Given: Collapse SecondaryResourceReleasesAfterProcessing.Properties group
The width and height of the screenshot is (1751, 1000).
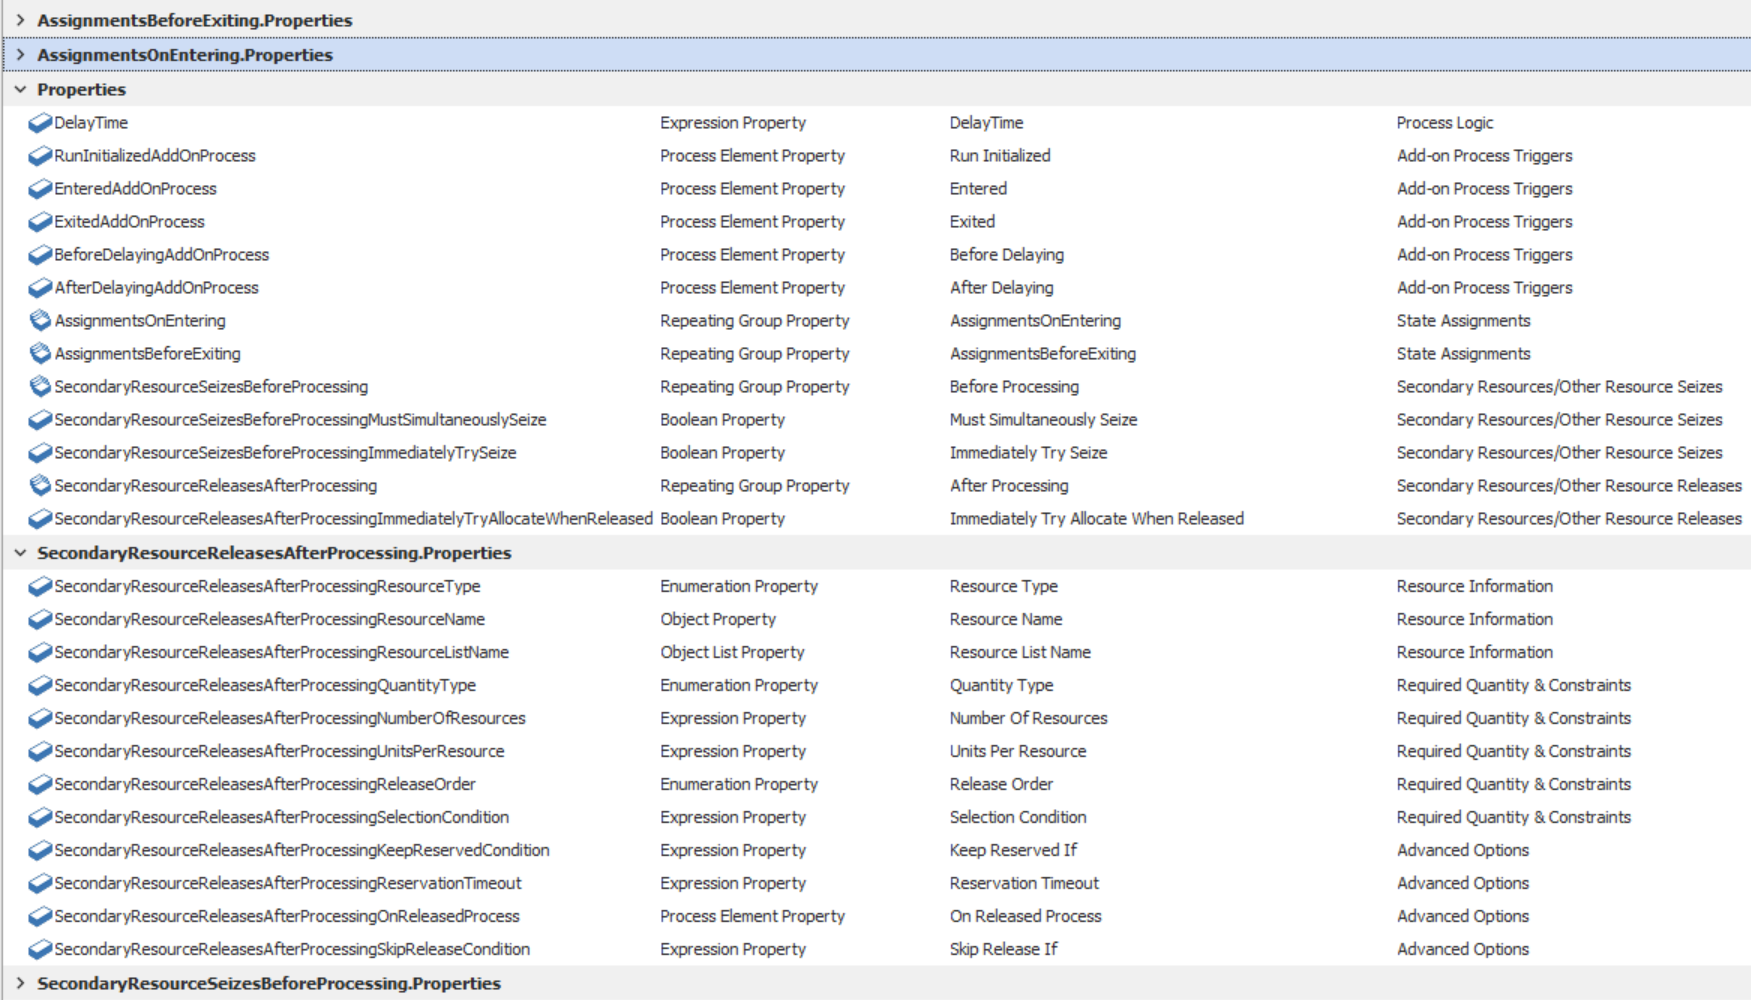Looking at the screenshot, I should click(x=20, y=553).
